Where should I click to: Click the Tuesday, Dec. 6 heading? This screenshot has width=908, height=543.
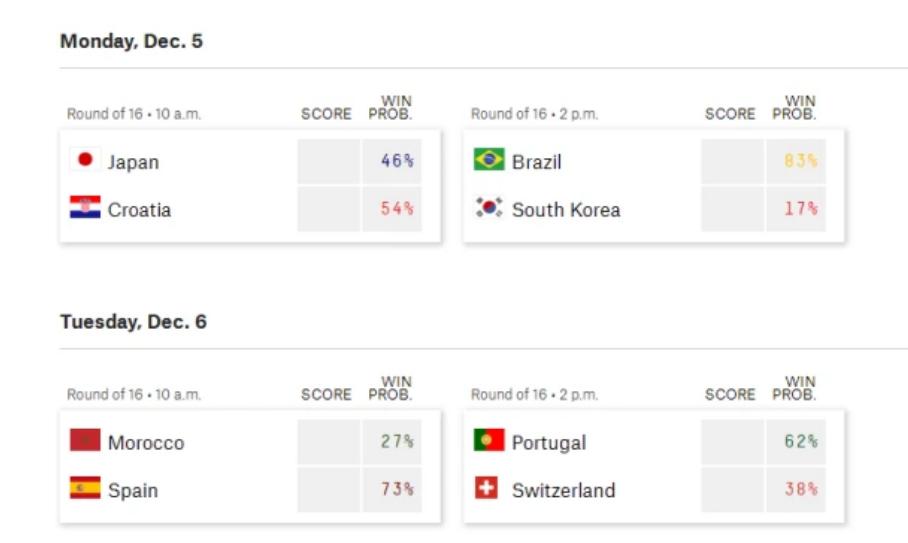133,322
